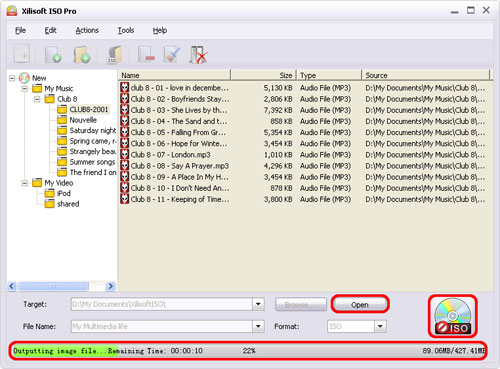Click the Remaining Time 00:00:10 text
This screenshot has height=369, width=500.
point(155,351)
